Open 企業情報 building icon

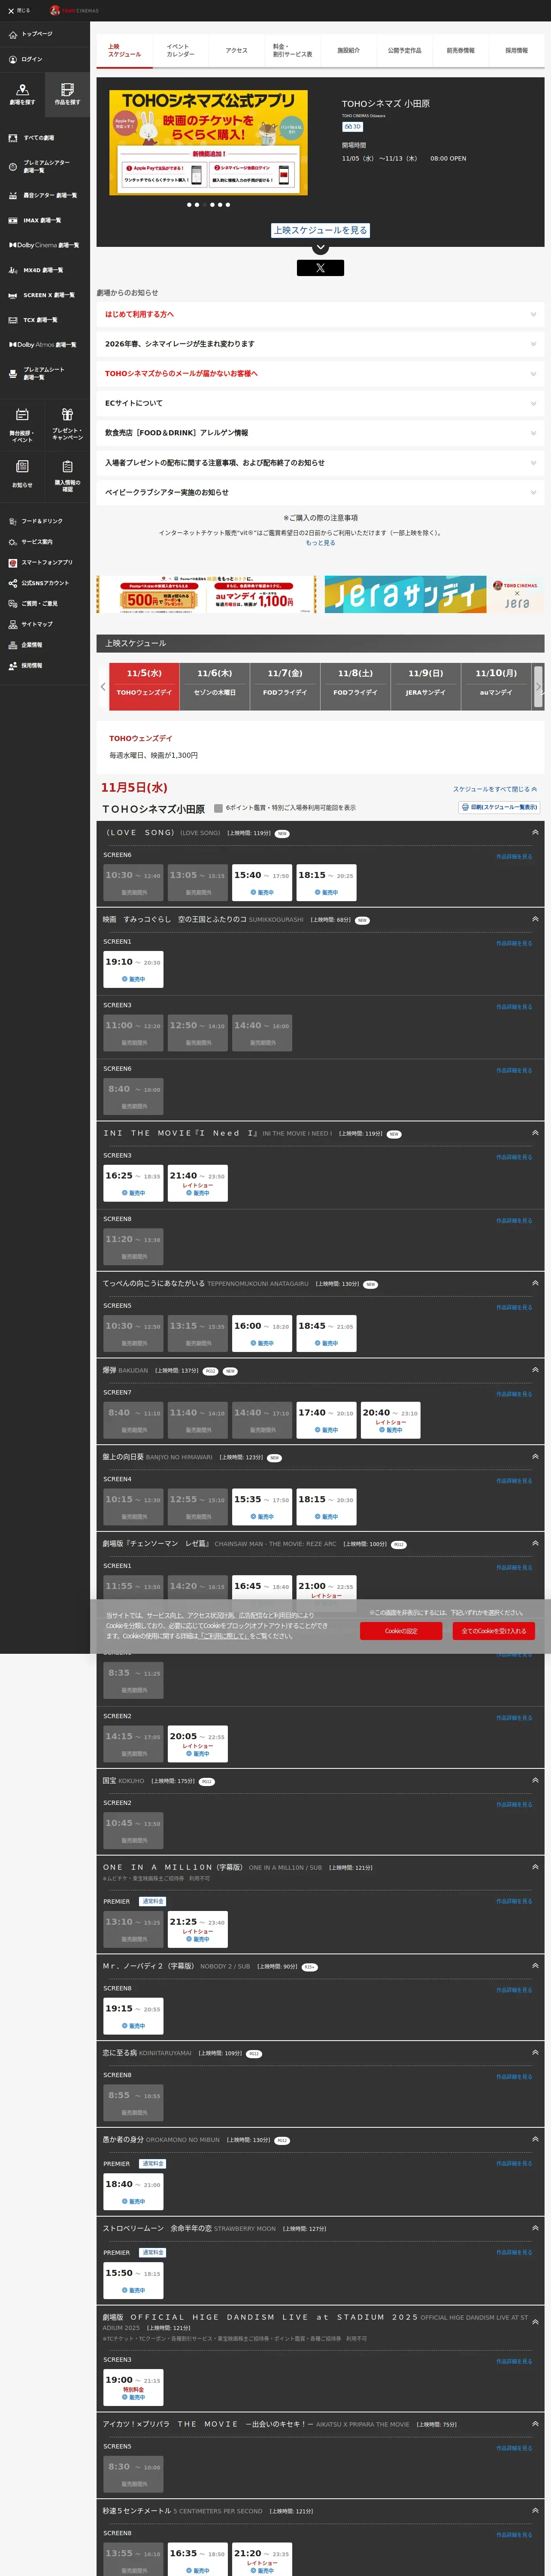coord(13,645)
